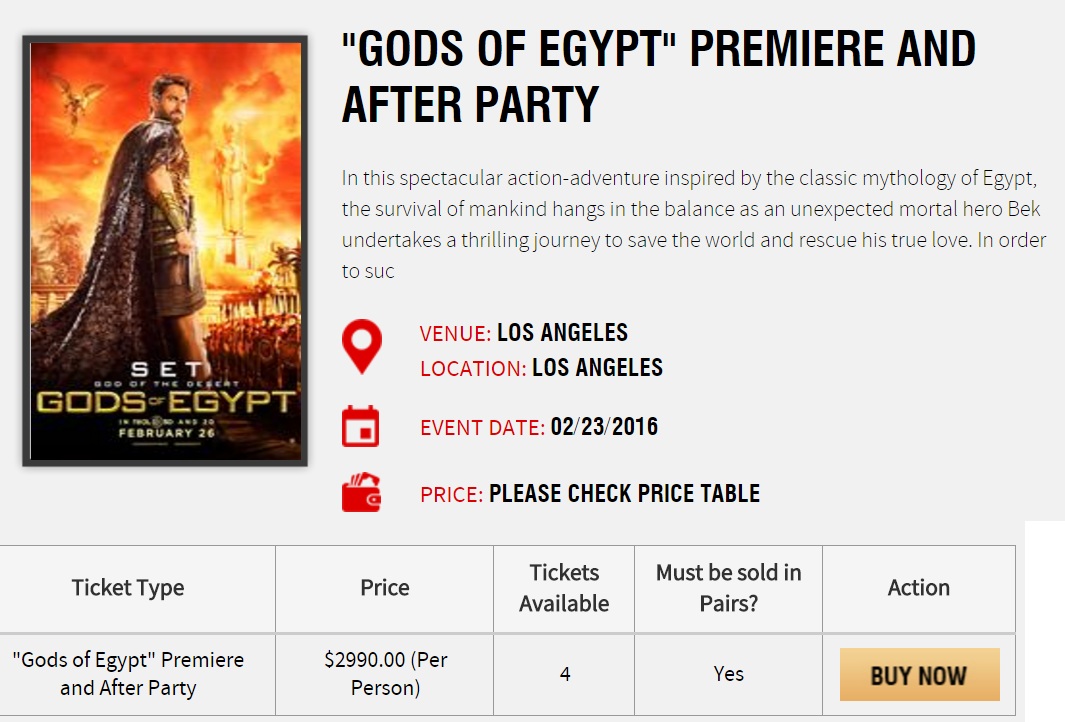Click the Action column header

[918, 588]
